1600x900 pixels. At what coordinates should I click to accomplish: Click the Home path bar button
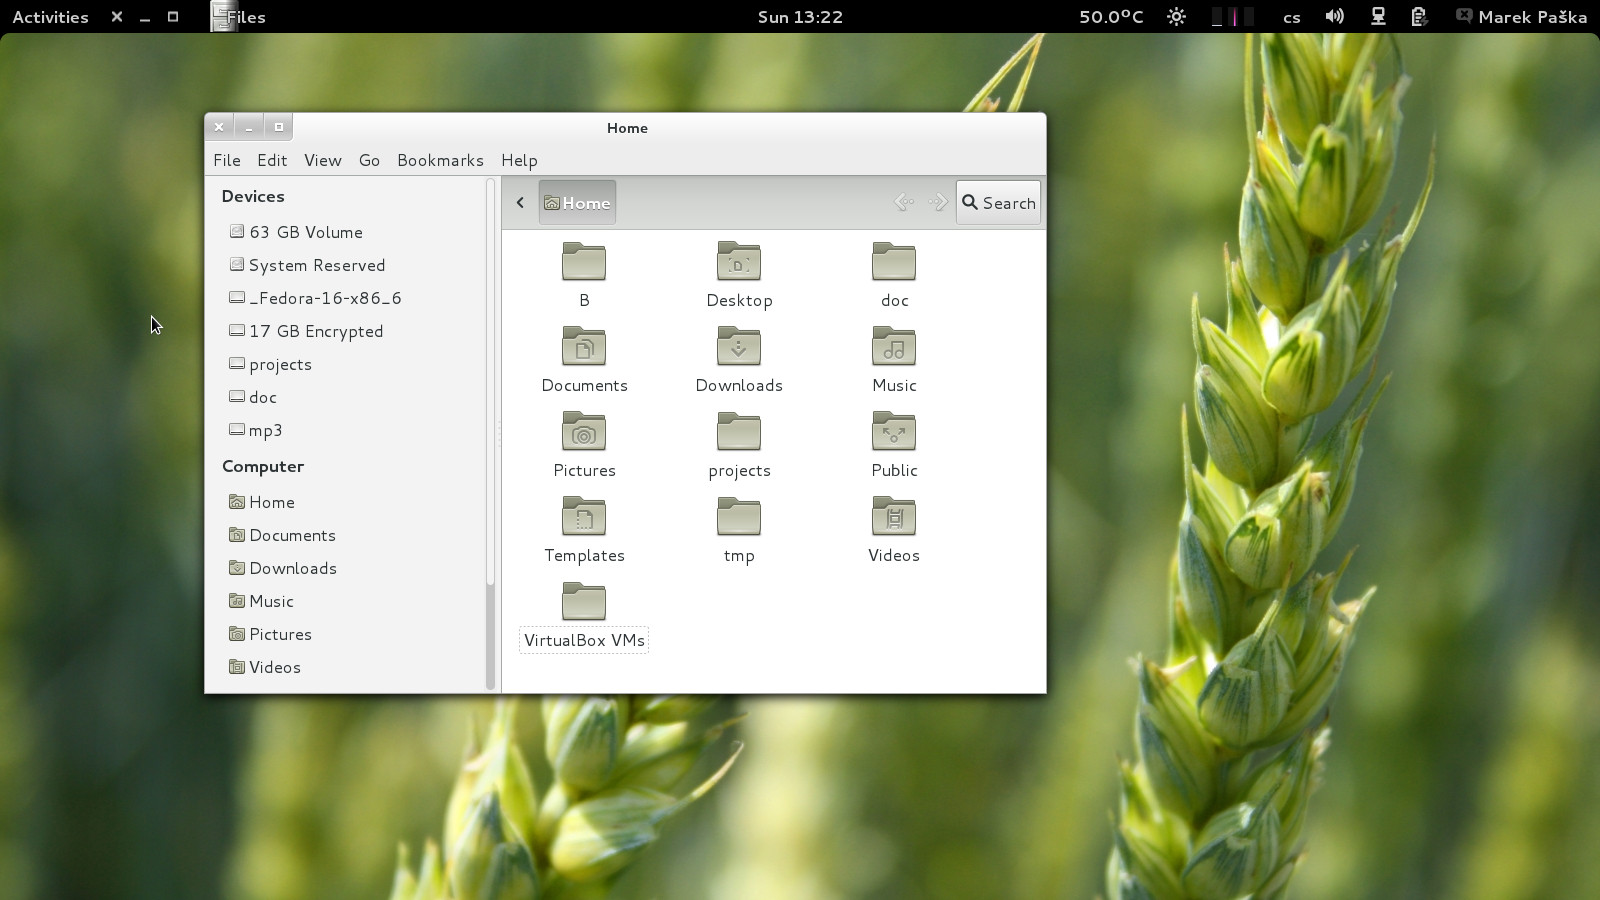point(577,203)
